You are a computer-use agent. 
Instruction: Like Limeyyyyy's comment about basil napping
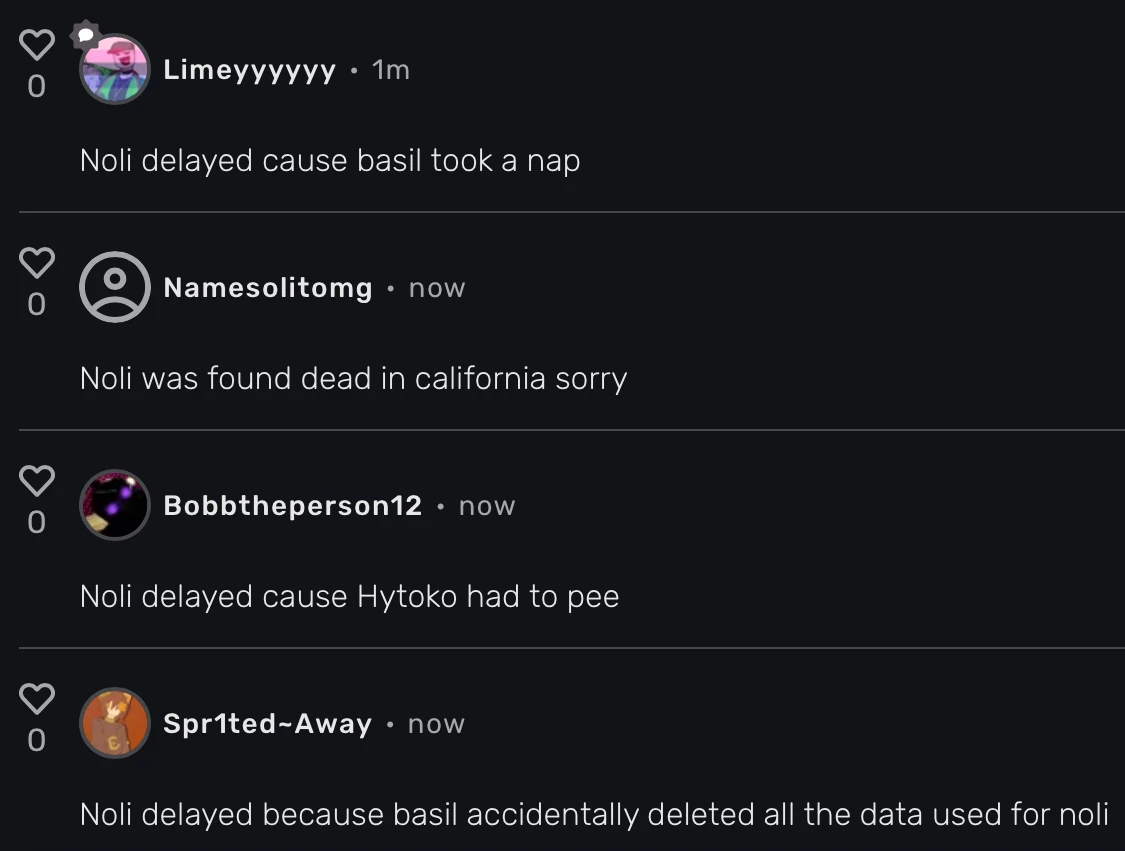pos(36,43)
